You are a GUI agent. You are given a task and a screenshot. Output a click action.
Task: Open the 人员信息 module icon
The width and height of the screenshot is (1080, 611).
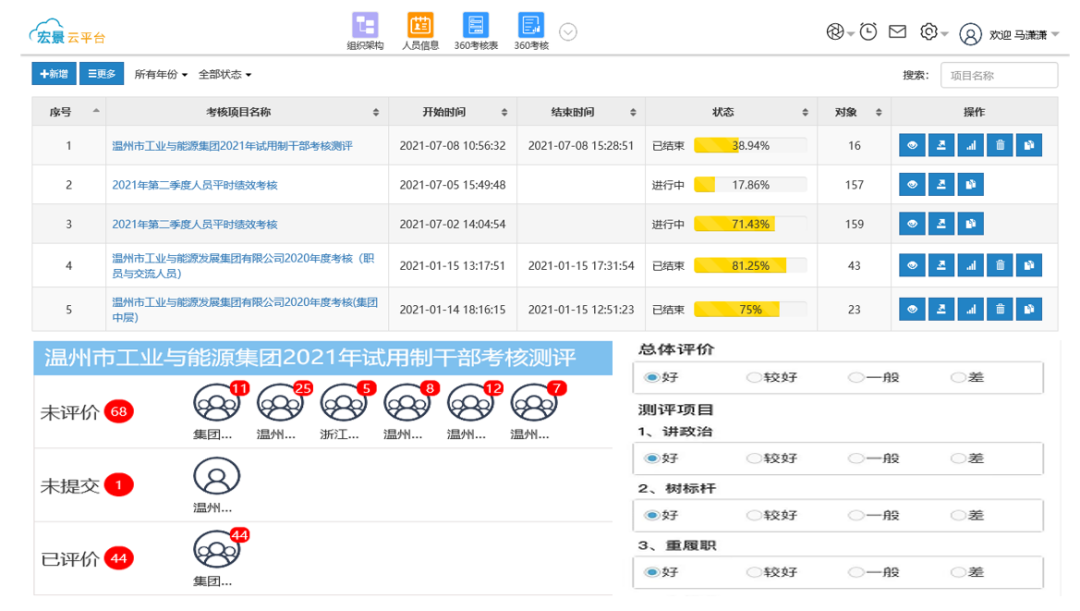(x=420, y=27)
